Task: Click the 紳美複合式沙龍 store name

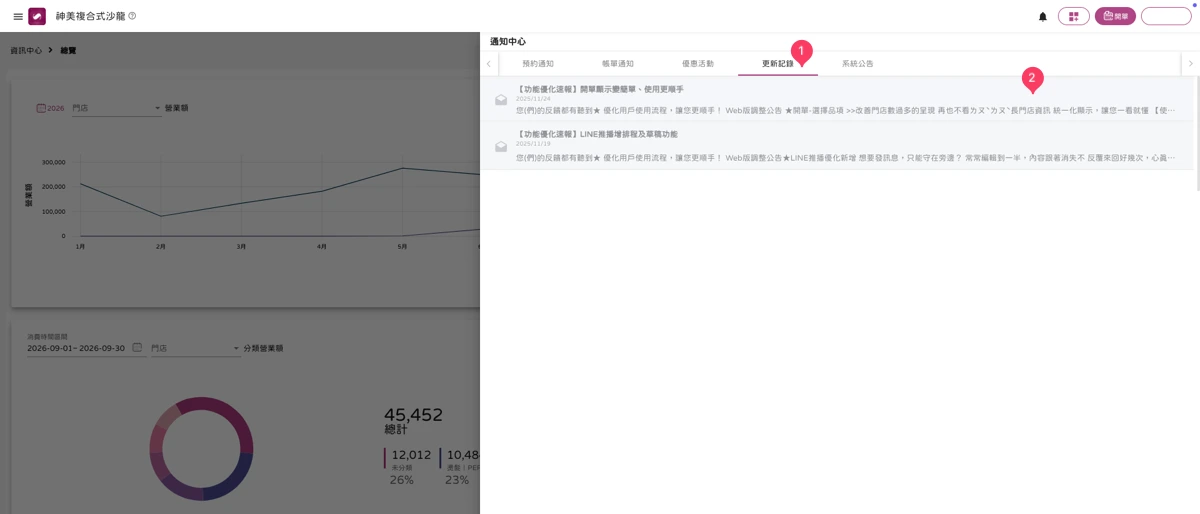Action: click(90, 16)
